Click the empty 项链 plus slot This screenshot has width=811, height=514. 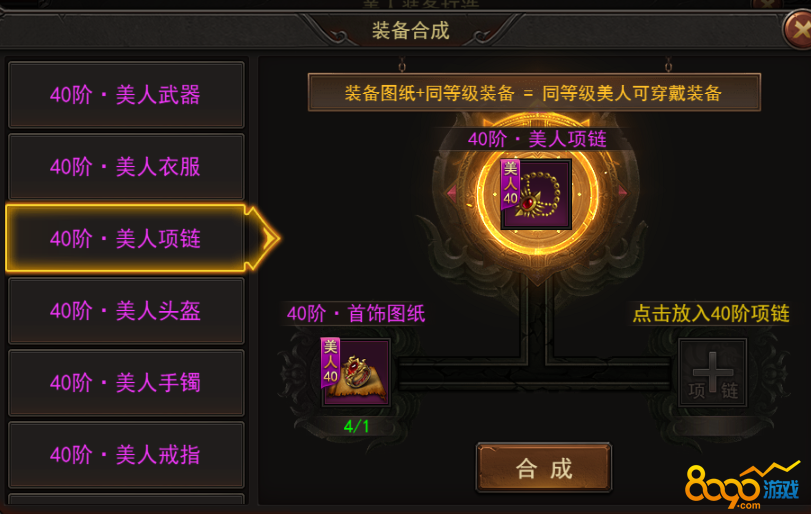click(712, 372)
